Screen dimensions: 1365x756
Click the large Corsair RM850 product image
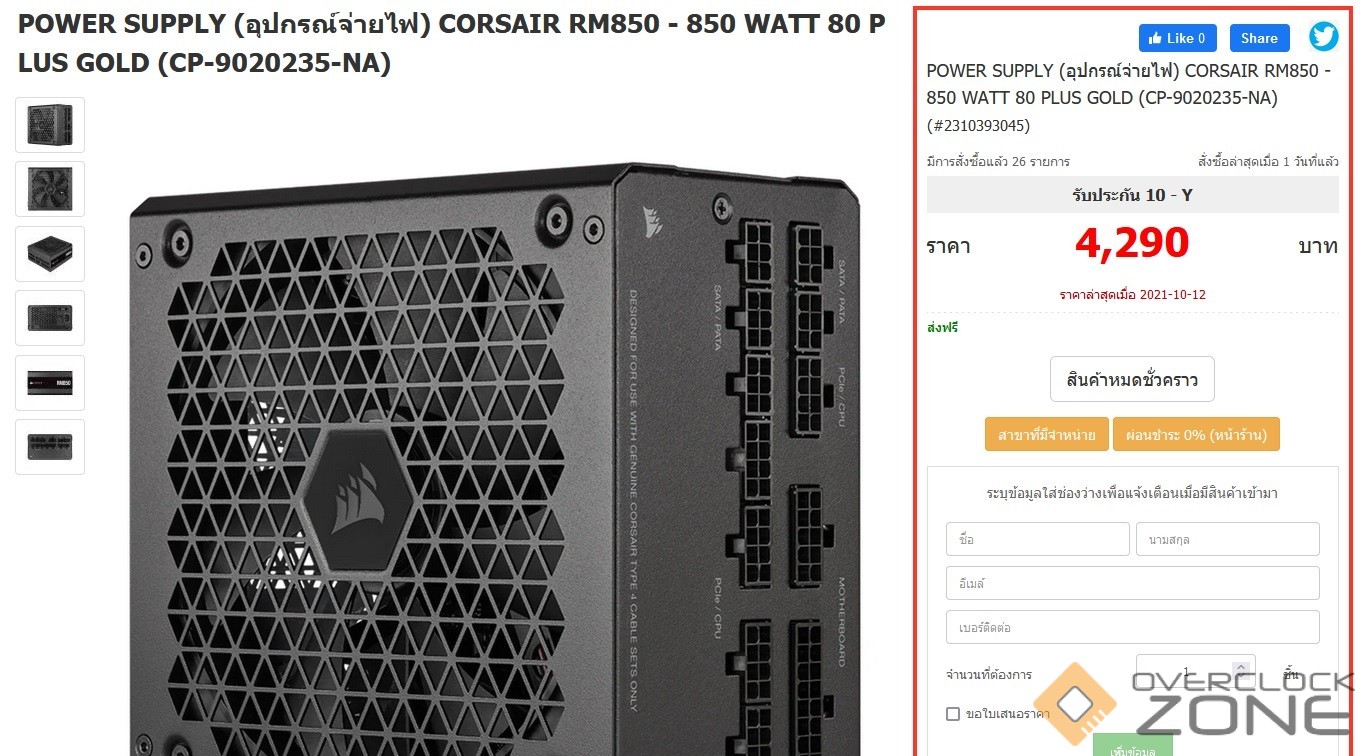click(x=495, y=460)
